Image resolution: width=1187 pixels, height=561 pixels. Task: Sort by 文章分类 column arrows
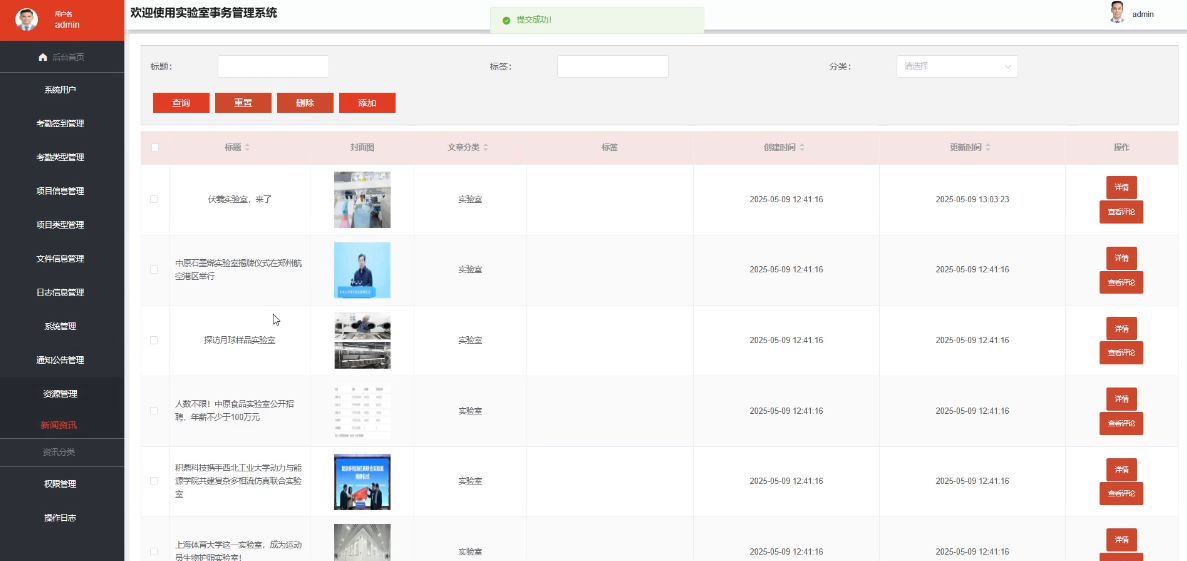[486, 148]
